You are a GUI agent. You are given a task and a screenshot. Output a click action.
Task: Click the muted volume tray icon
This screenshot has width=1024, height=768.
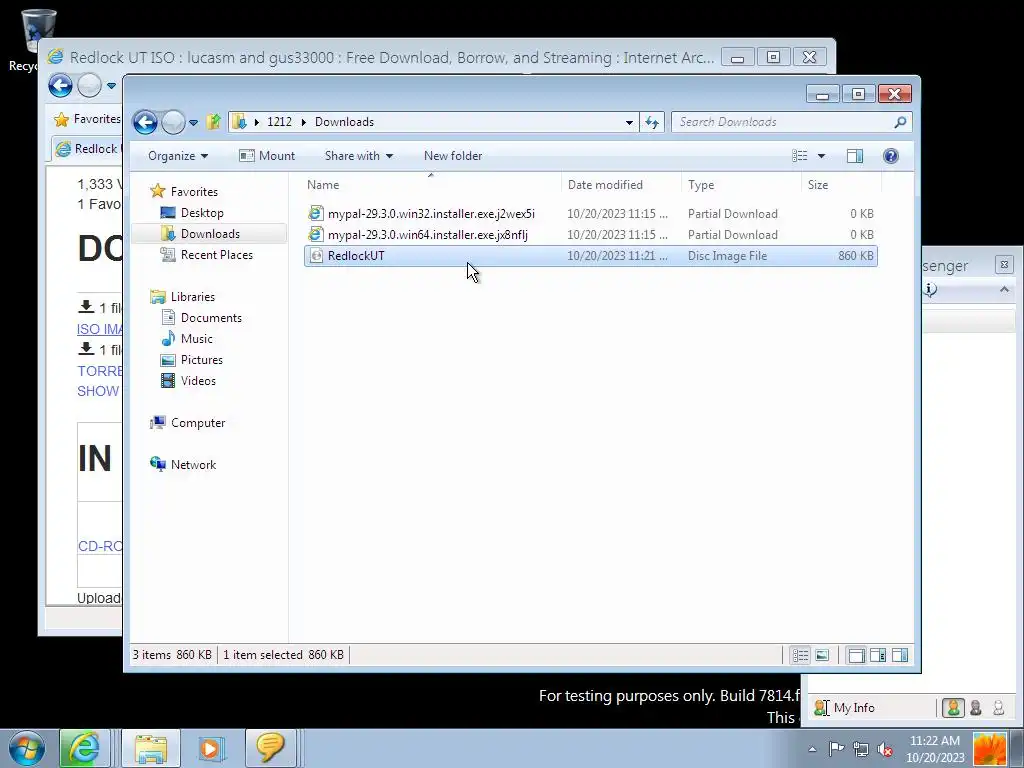(886, 749)
